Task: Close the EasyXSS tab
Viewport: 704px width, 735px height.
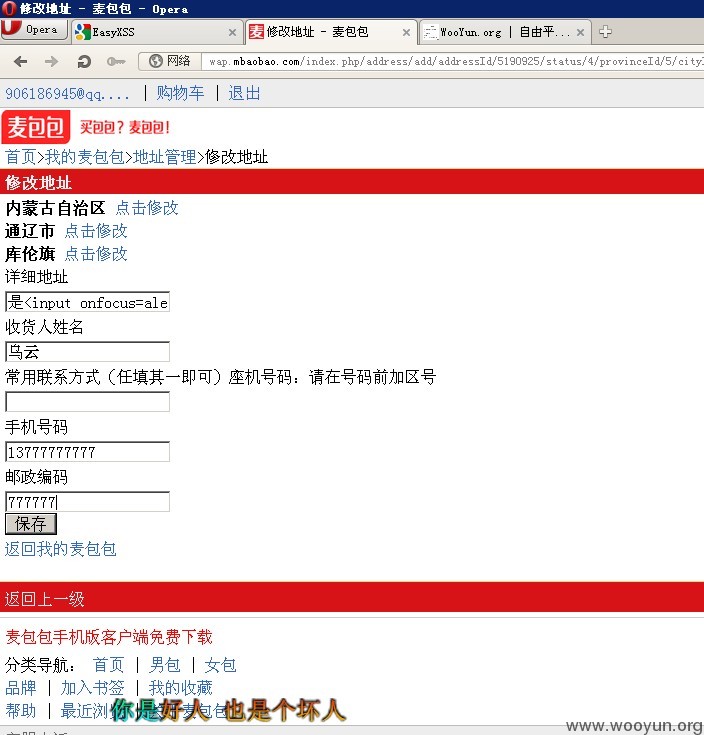Action: tap(232, 32)
